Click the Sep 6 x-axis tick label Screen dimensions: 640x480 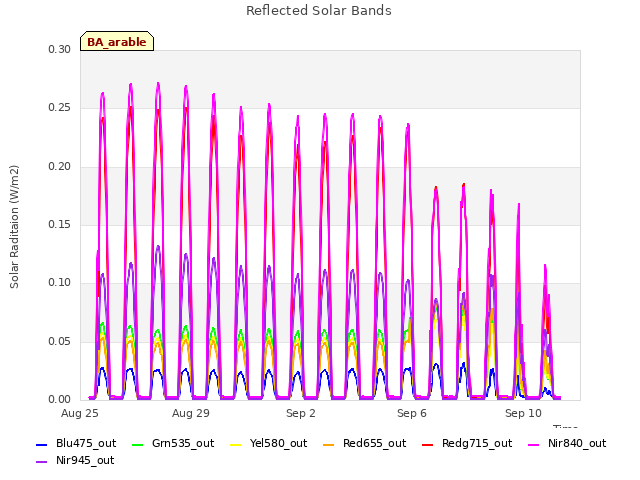[x=412, y=413]
